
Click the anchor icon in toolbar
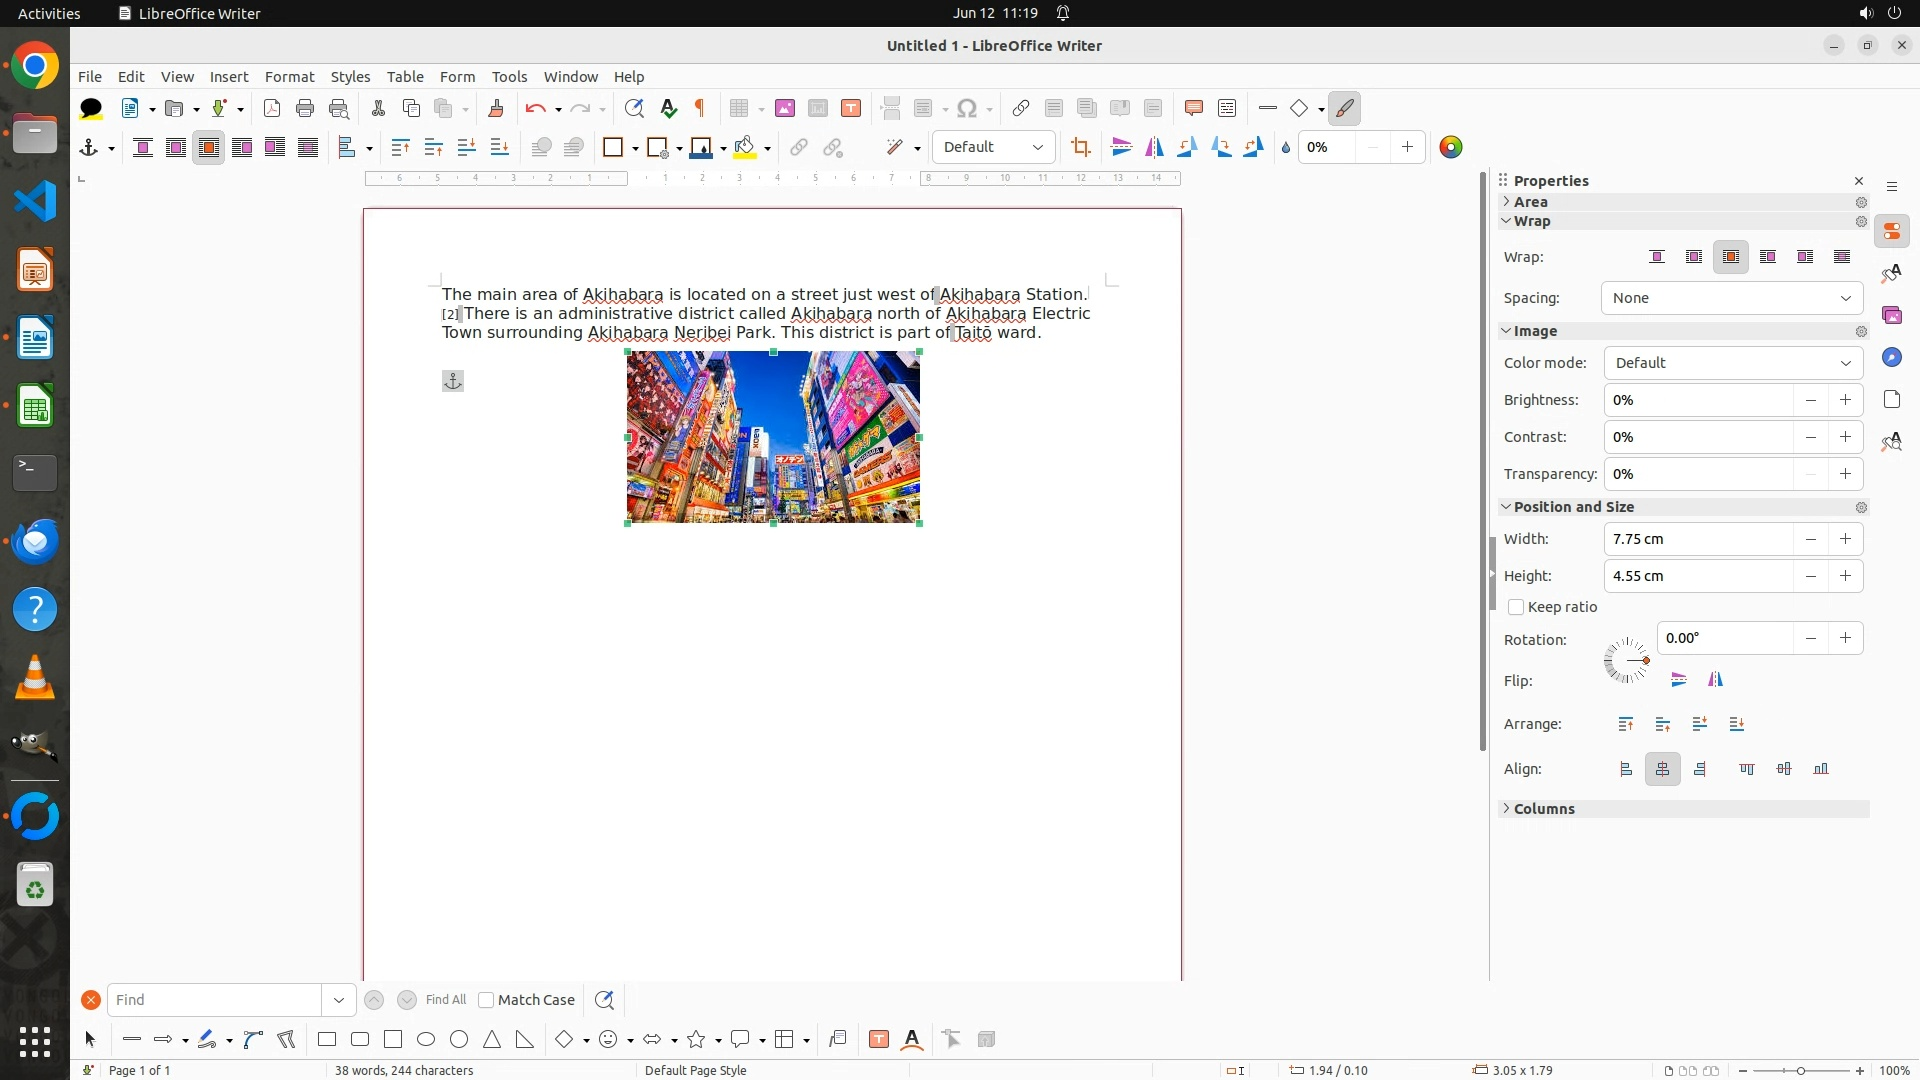tap(89, 148)
